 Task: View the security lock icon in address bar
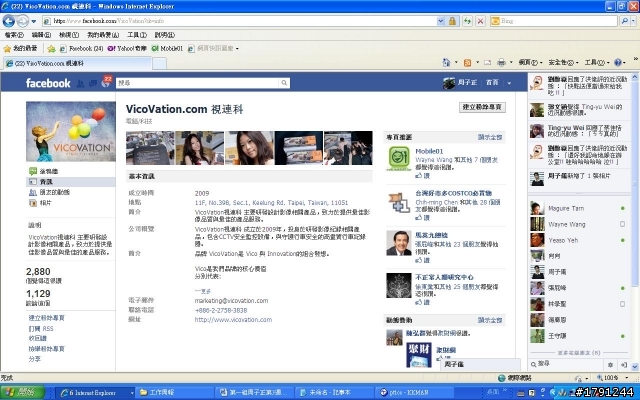pyautogui.click(x=452, y=21)
